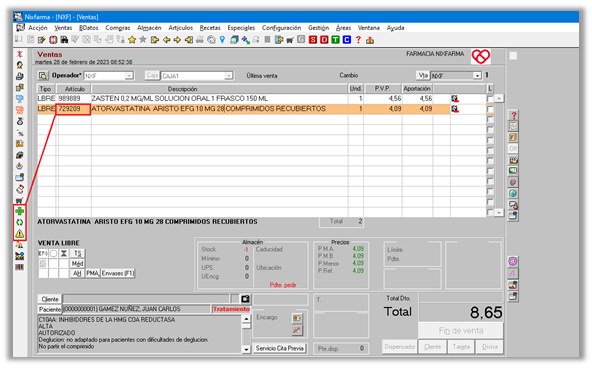
Task: Click the green recycle arrows sidebar icon
Action: tap(20, 222)
